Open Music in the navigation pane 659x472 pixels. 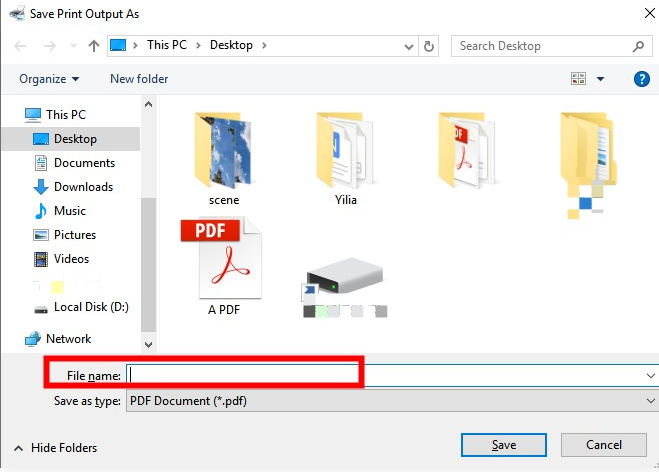pos(70,211)
